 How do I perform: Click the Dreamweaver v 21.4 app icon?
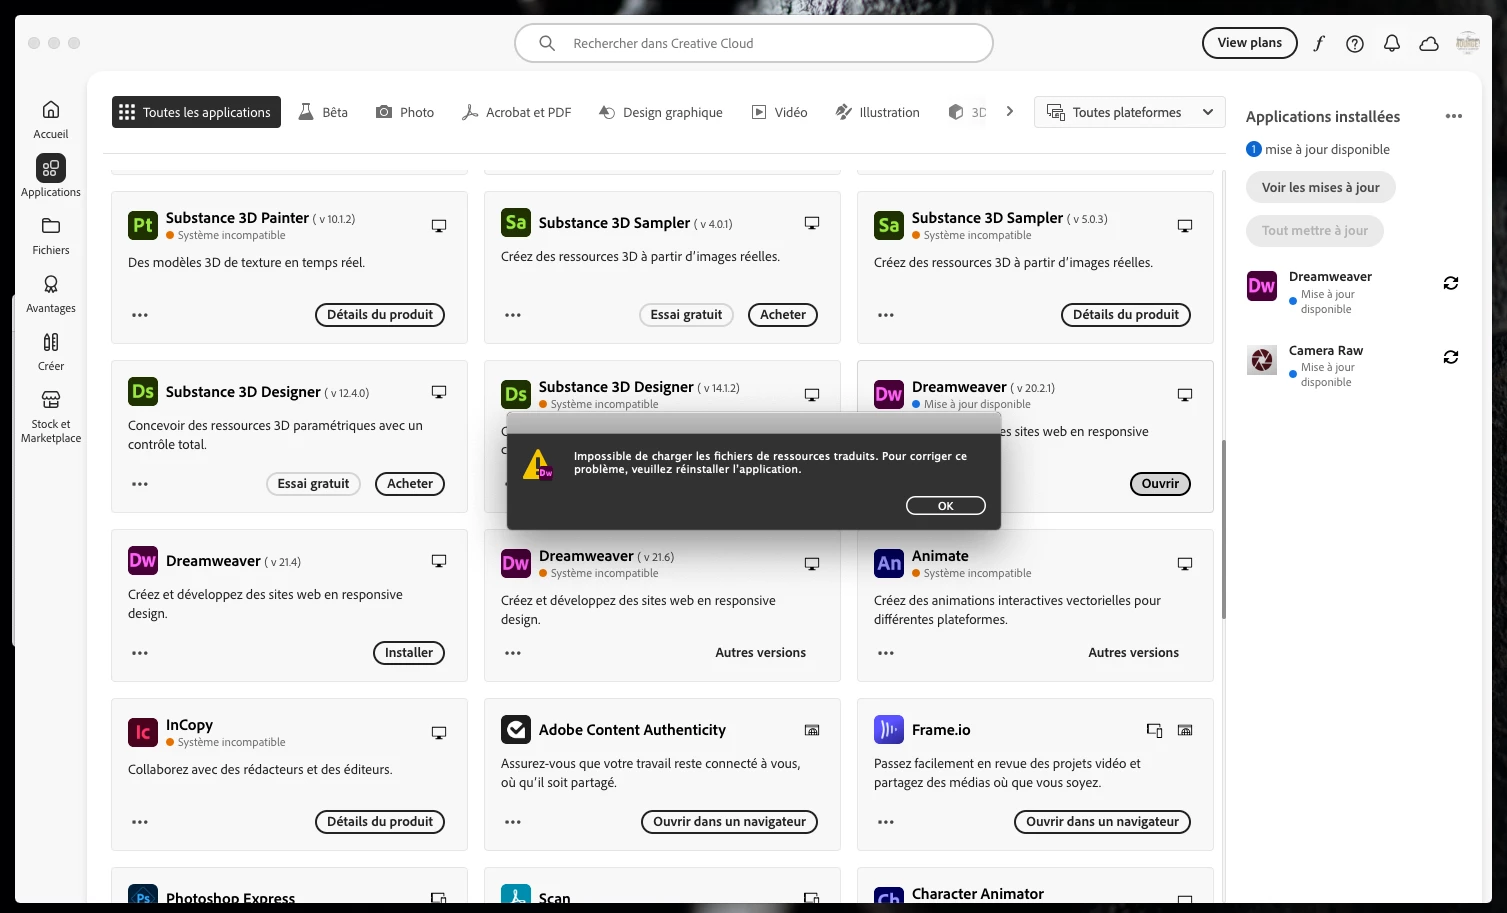(143, 560)
